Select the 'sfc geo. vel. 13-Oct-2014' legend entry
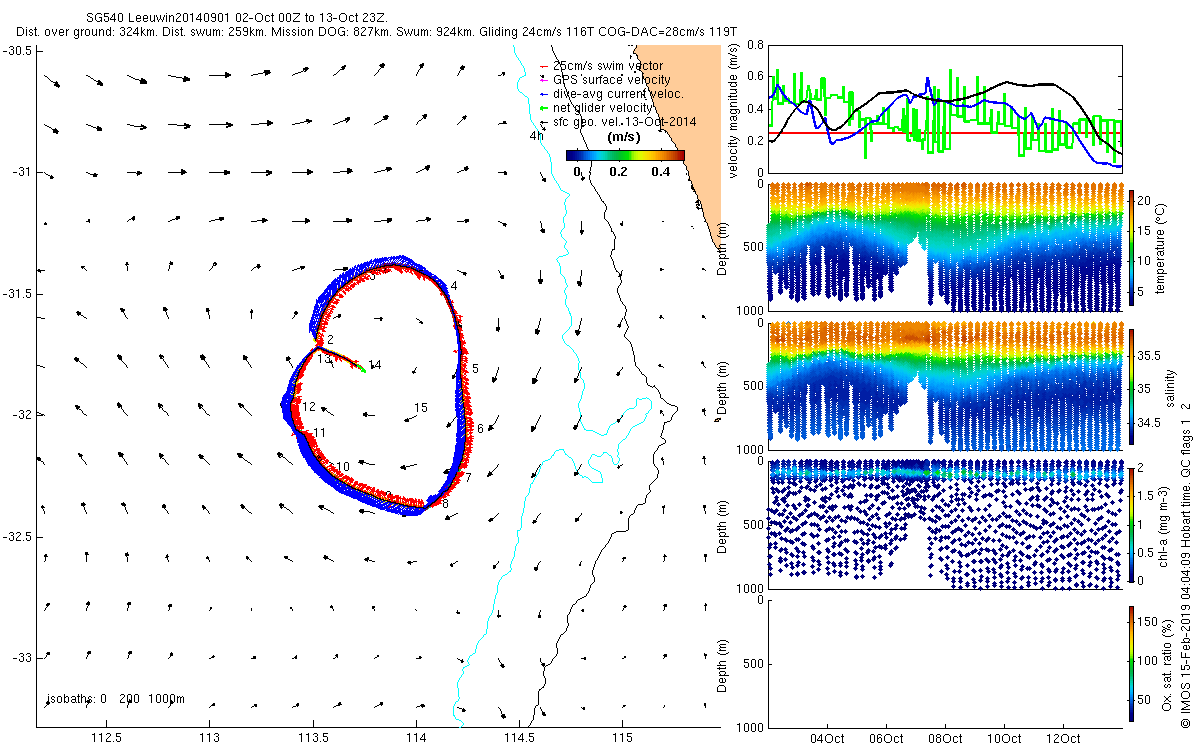Viewport: 1200px width, 750px height. coord(619,122)
